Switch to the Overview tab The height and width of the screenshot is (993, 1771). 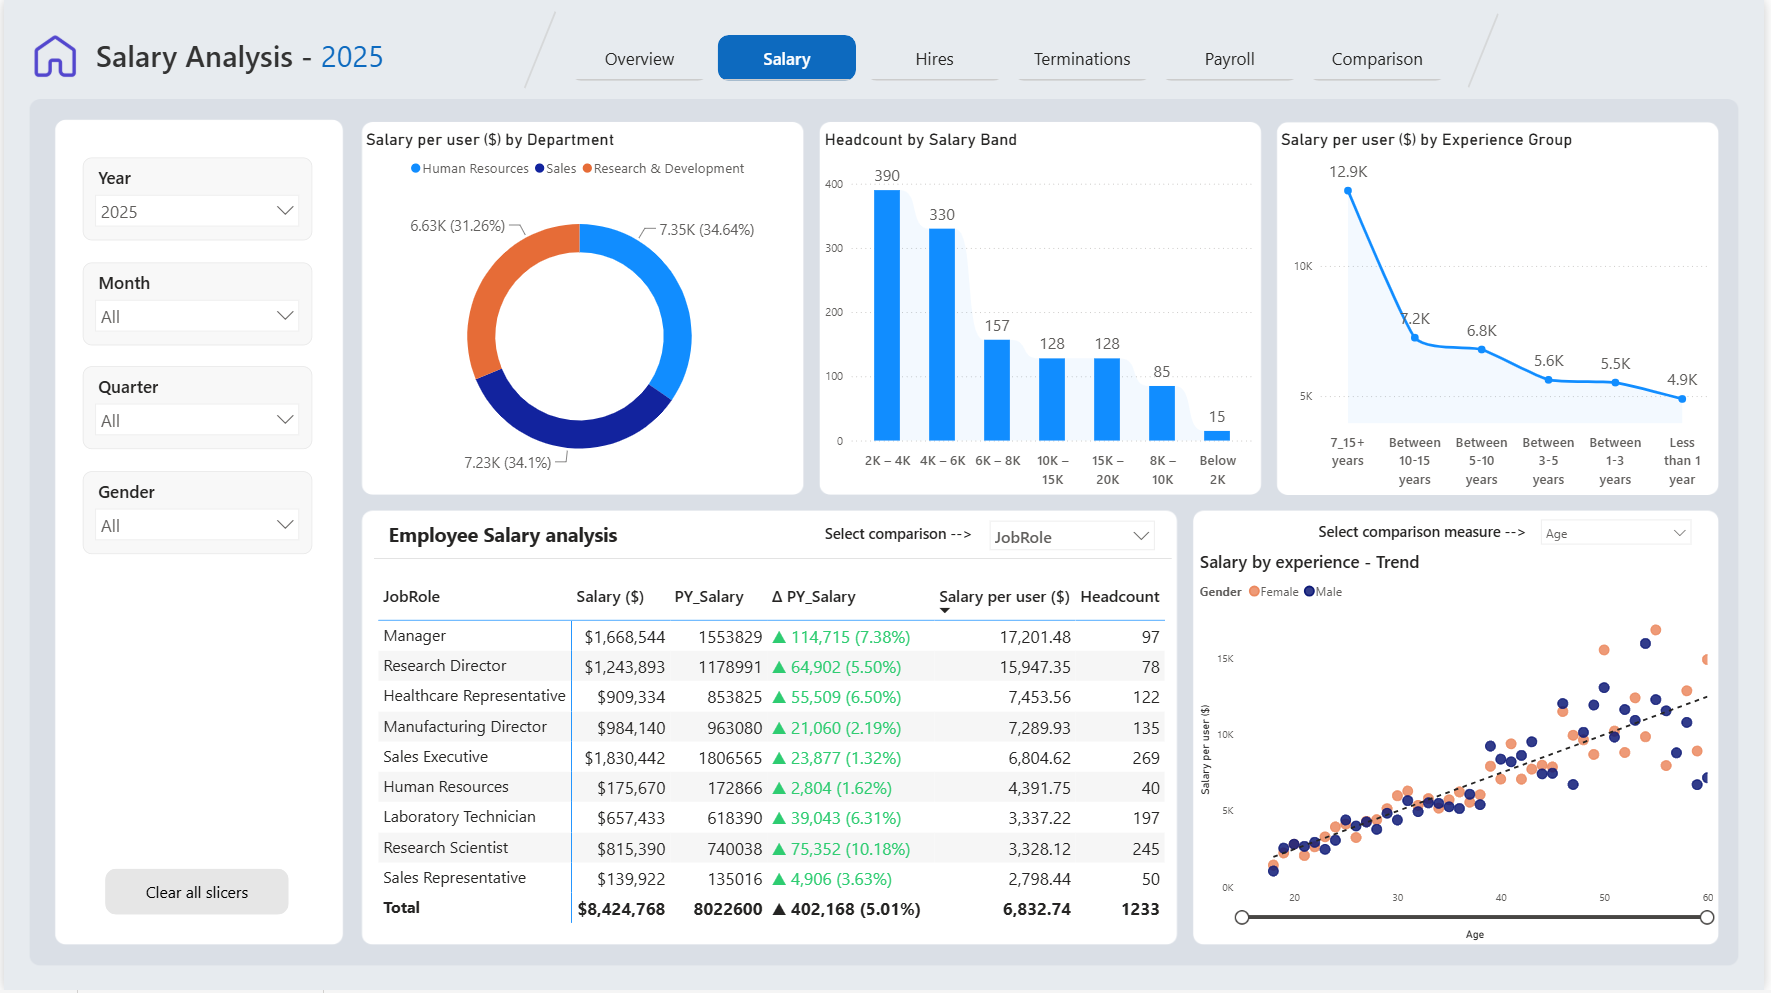(639, 58)
